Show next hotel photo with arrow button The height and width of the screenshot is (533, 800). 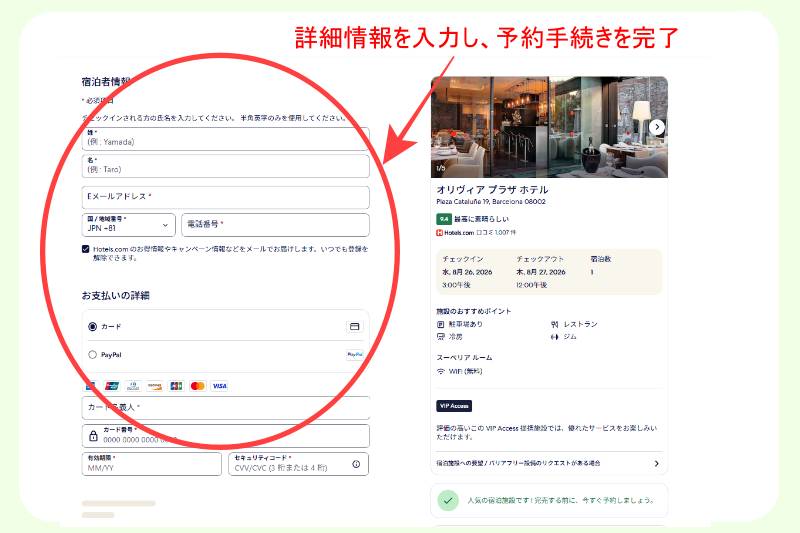click(657, 126)
